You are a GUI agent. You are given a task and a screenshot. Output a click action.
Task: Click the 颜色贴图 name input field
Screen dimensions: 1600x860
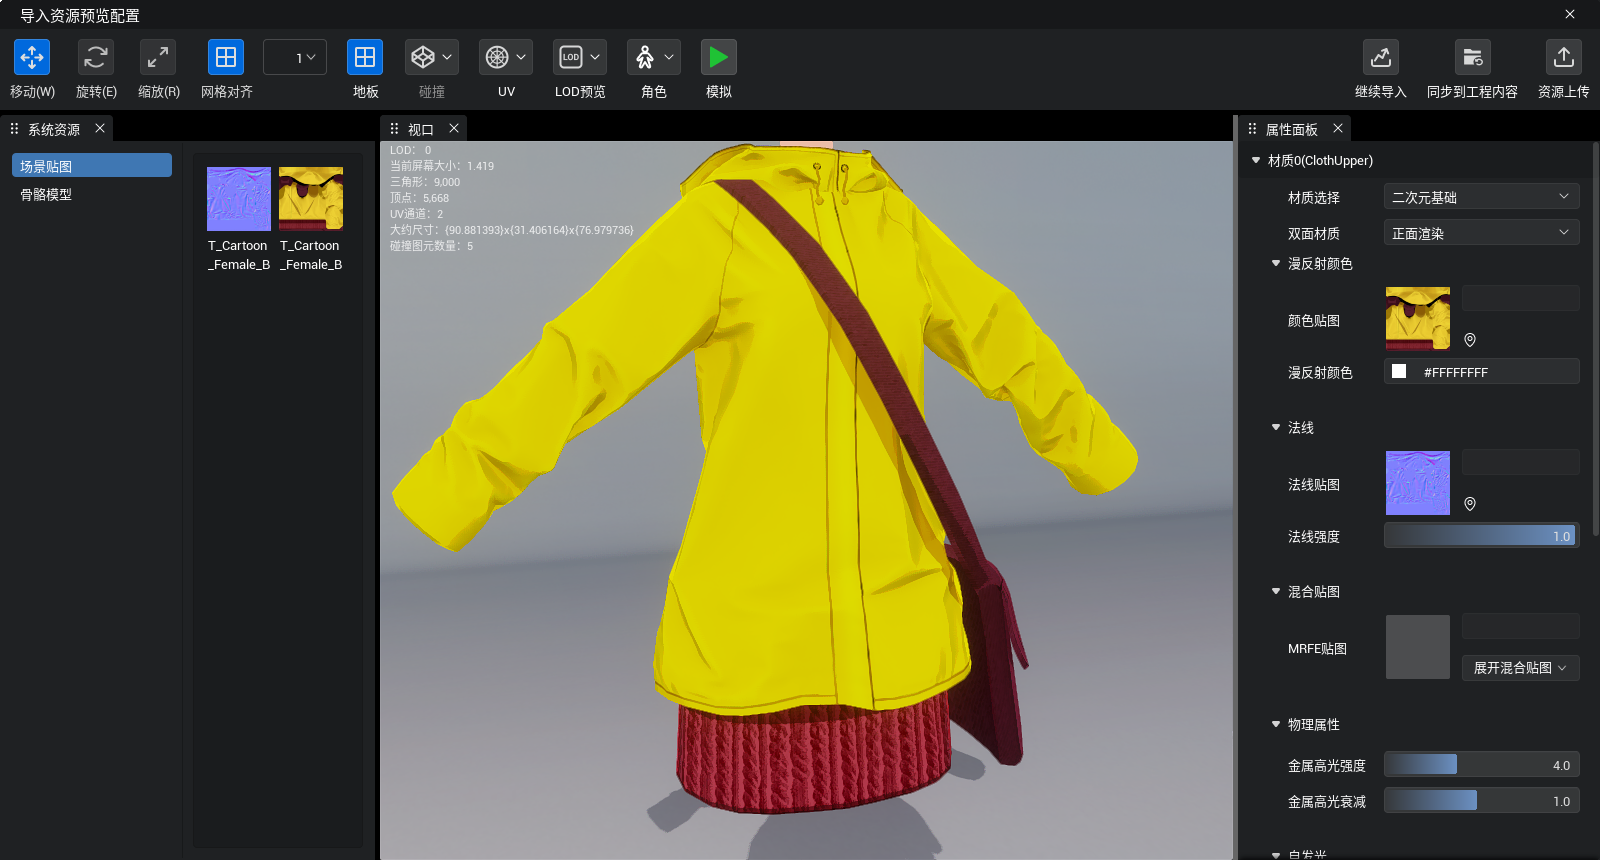coord(1521,298)
